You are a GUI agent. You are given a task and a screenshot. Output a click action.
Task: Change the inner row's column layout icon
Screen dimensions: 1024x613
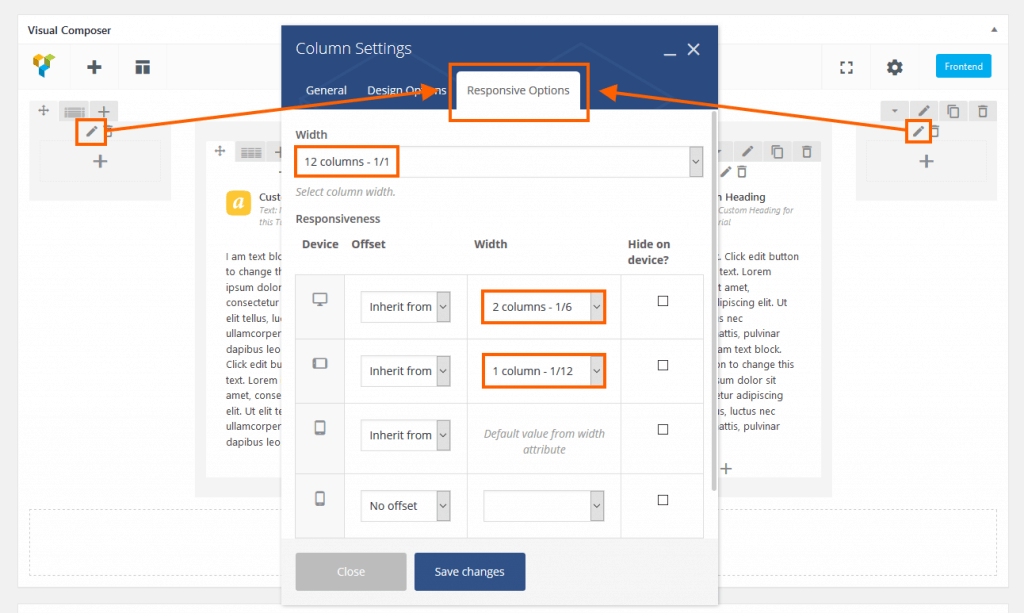[x=251, y=153]
